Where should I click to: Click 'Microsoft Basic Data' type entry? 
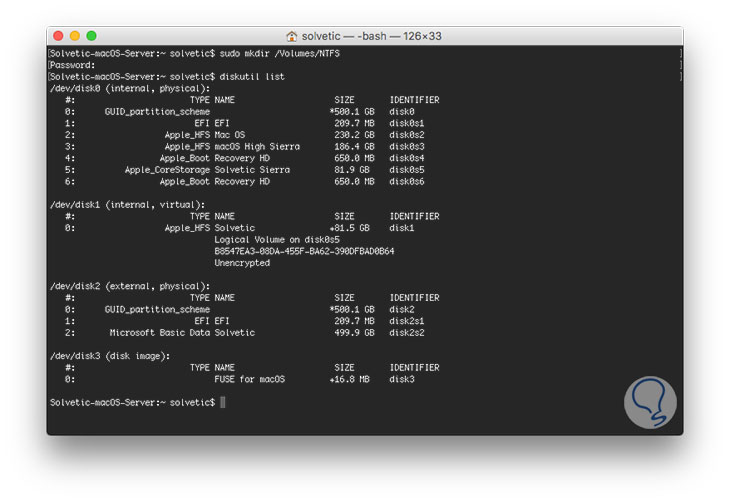tap(160, 333)
